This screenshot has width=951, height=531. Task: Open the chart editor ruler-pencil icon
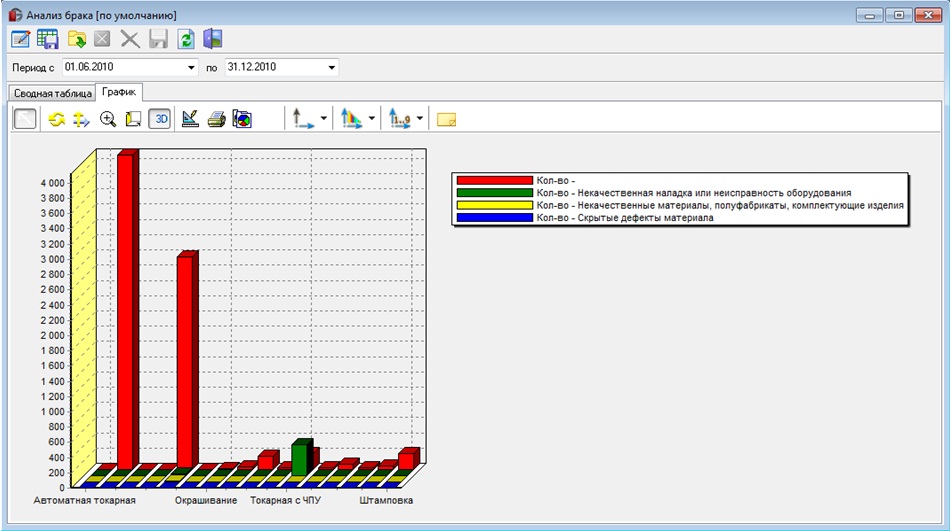point(190,119)
